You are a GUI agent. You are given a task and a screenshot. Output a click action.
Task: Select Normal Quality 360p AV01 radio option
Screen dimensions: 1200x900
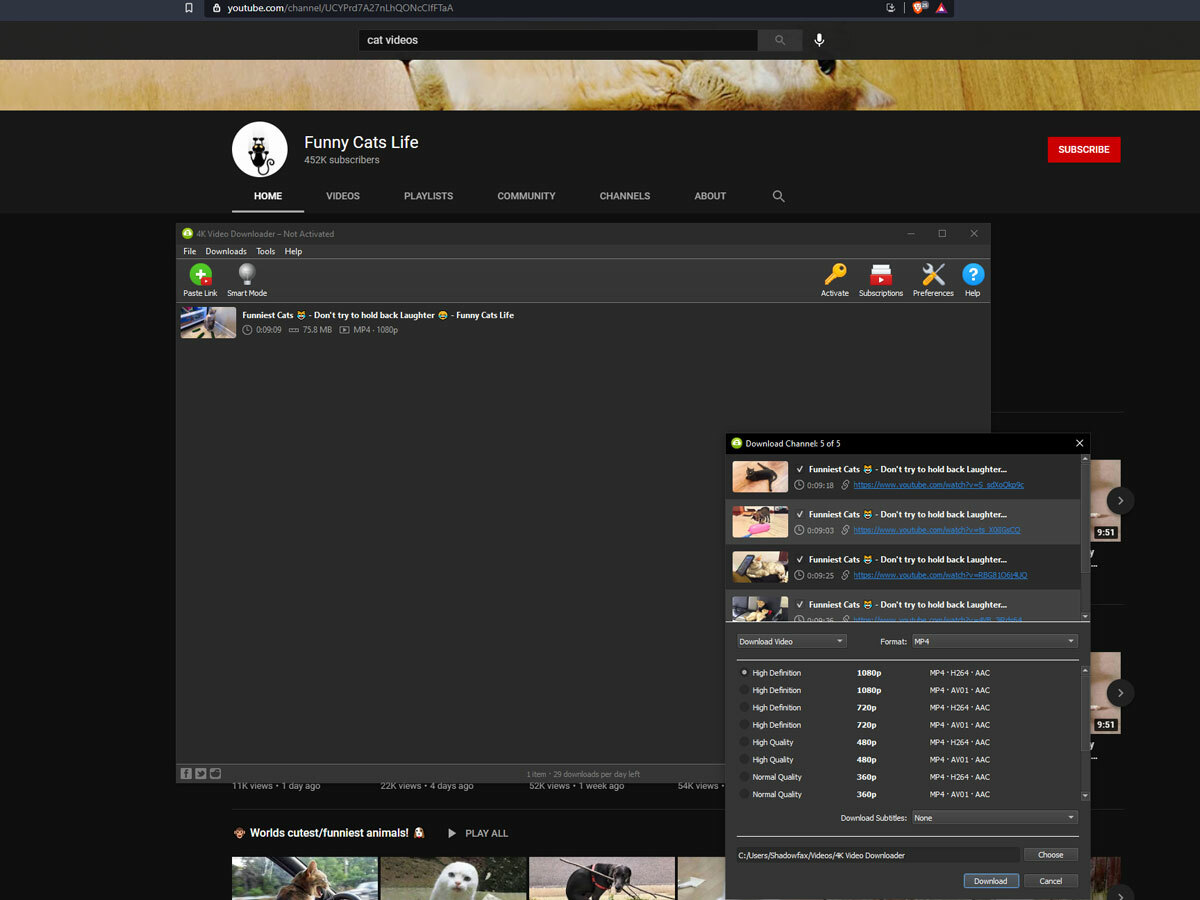[744, 794]
